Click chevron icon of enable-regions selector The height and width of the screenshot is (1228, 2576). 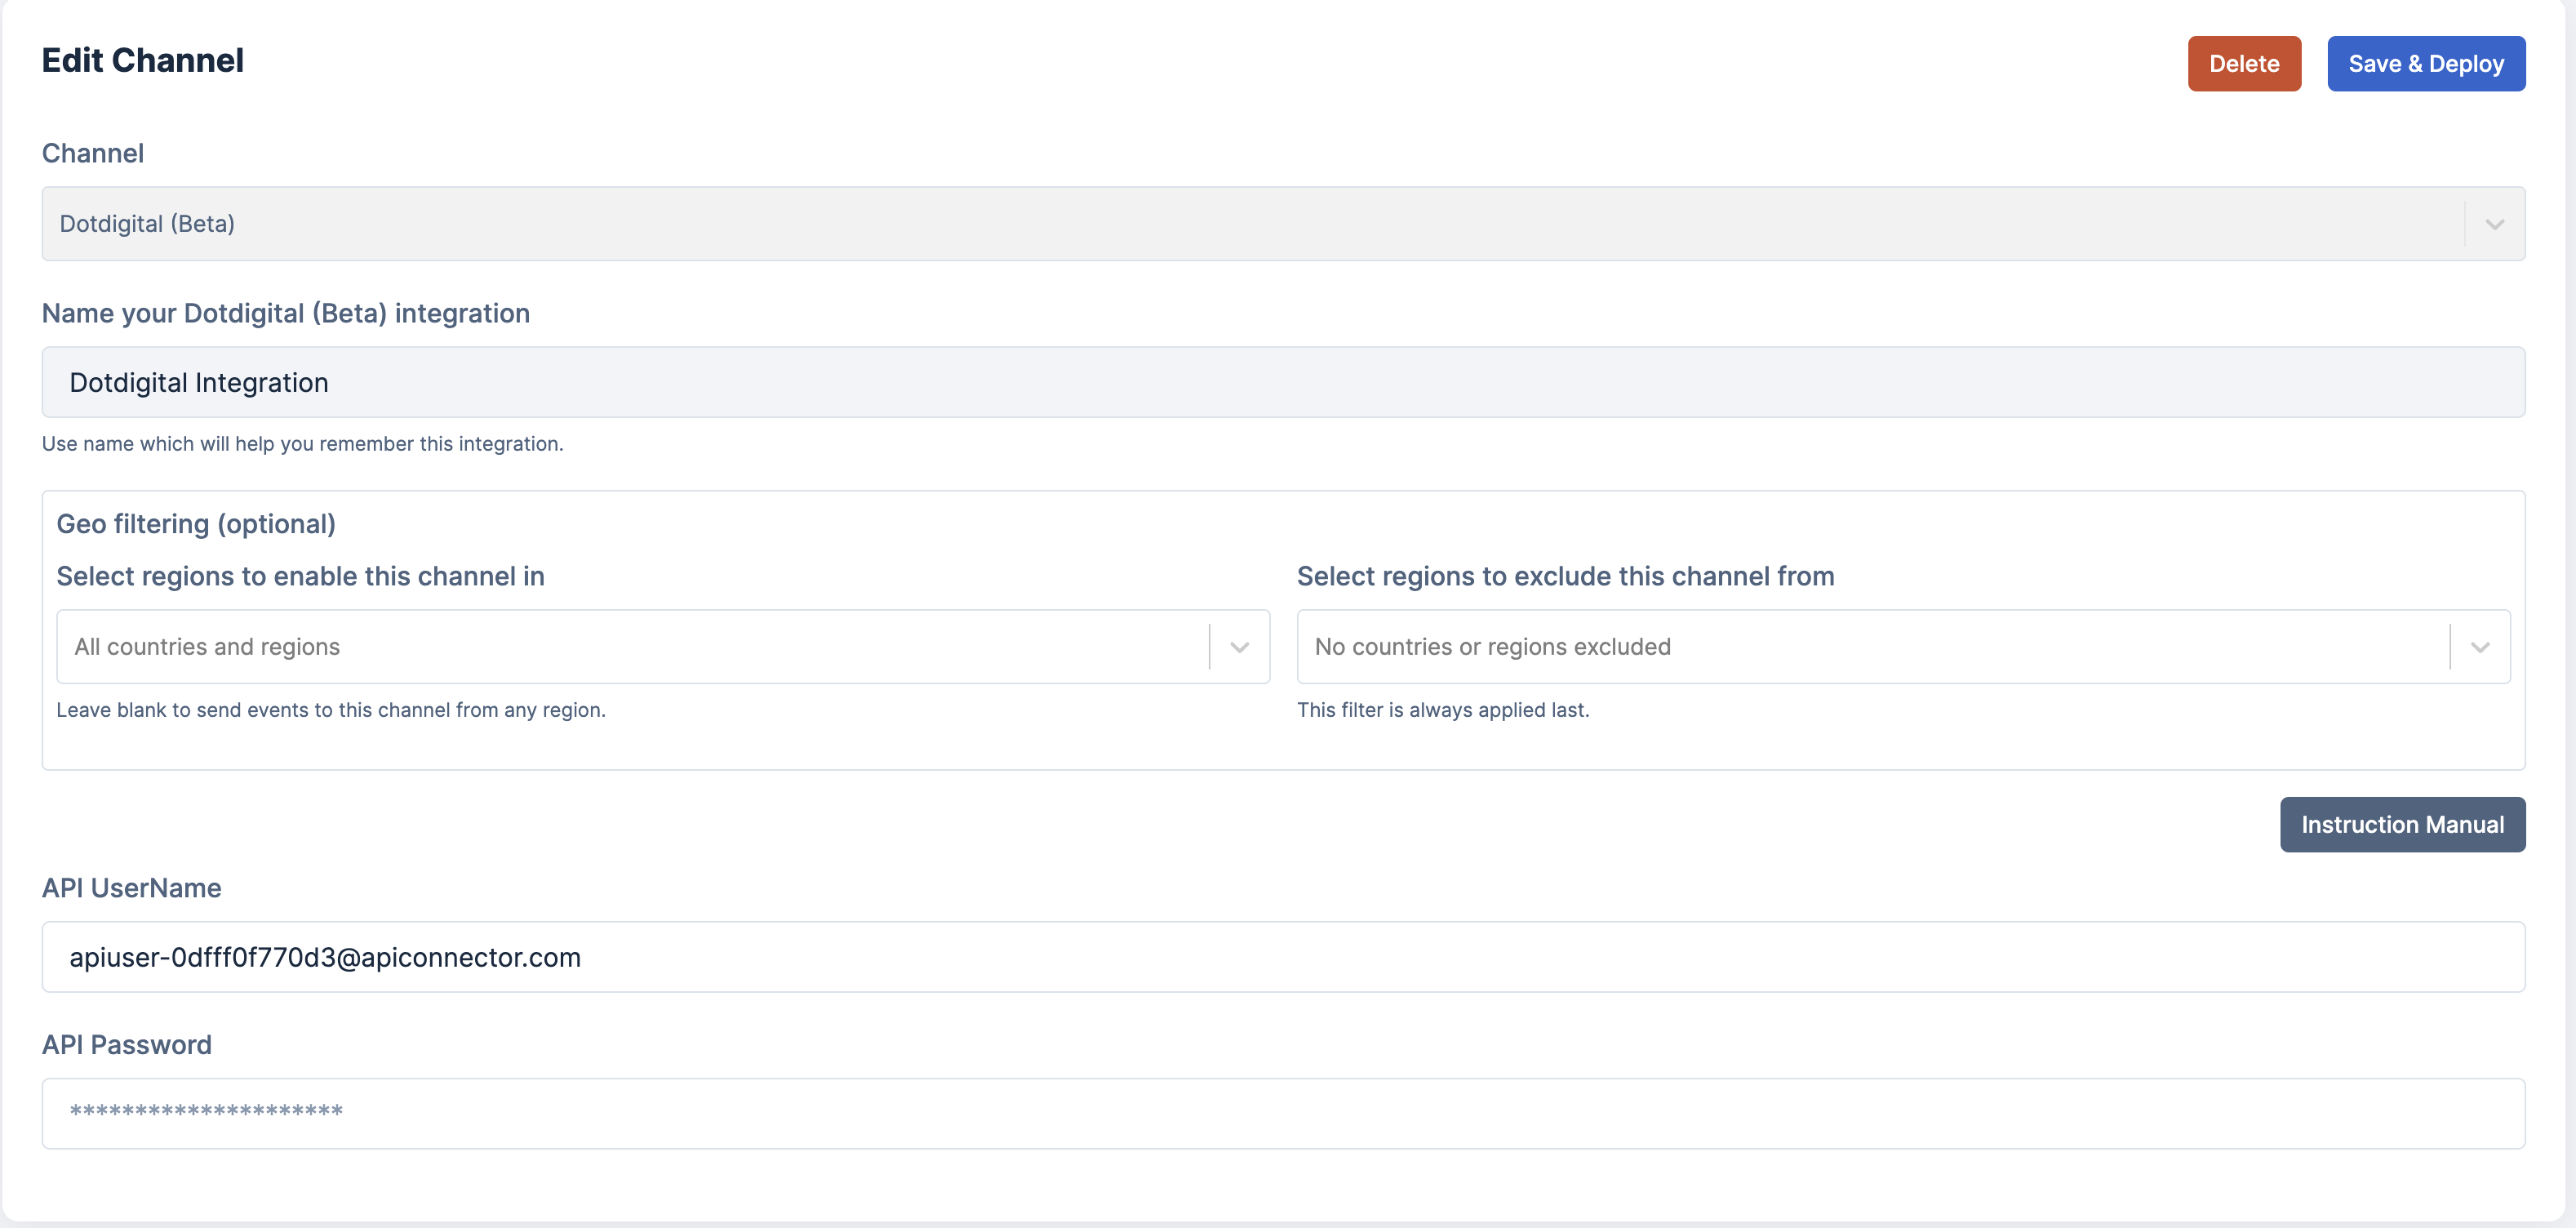(x=1239, y=647)
